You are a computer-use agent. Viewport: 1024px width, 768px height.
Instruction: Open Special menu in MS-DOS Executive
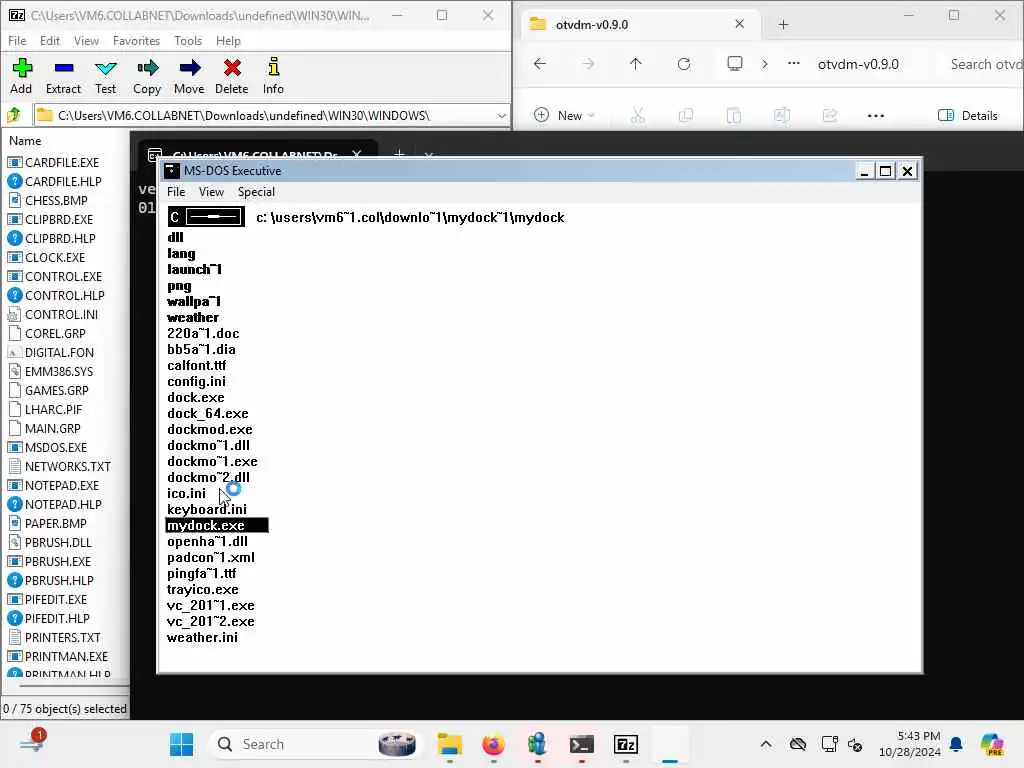click(256, 192)
